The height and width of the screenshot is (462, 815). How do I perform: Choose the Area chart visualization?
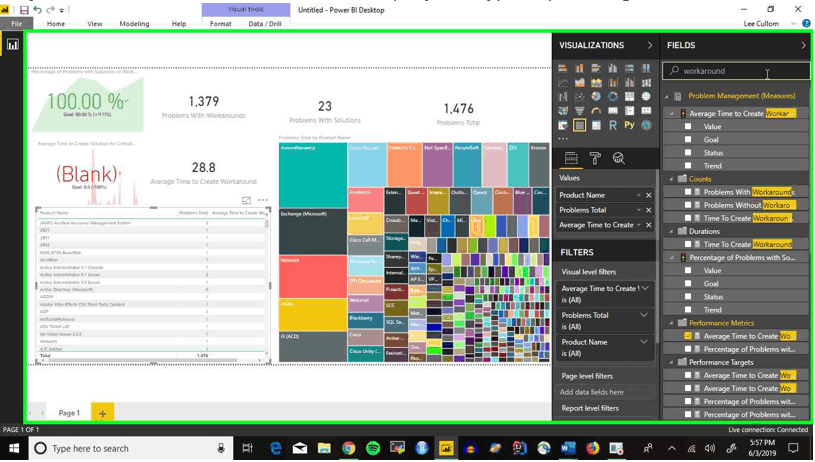[x=580, y=82]
